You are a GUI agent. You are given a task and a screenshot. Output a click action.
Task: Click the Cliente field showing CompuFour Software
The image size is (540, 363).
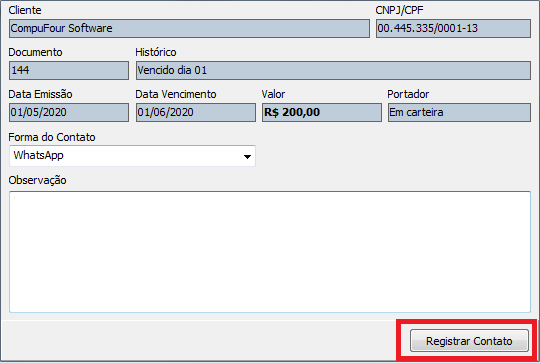click(x=189, y=28)
